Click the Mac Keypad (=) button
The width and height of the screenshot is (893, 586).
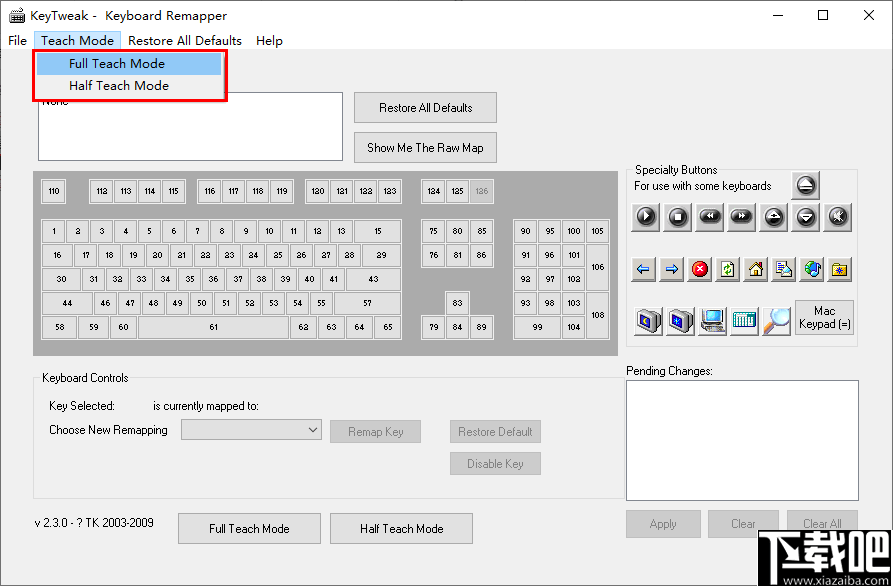[825, 318]
